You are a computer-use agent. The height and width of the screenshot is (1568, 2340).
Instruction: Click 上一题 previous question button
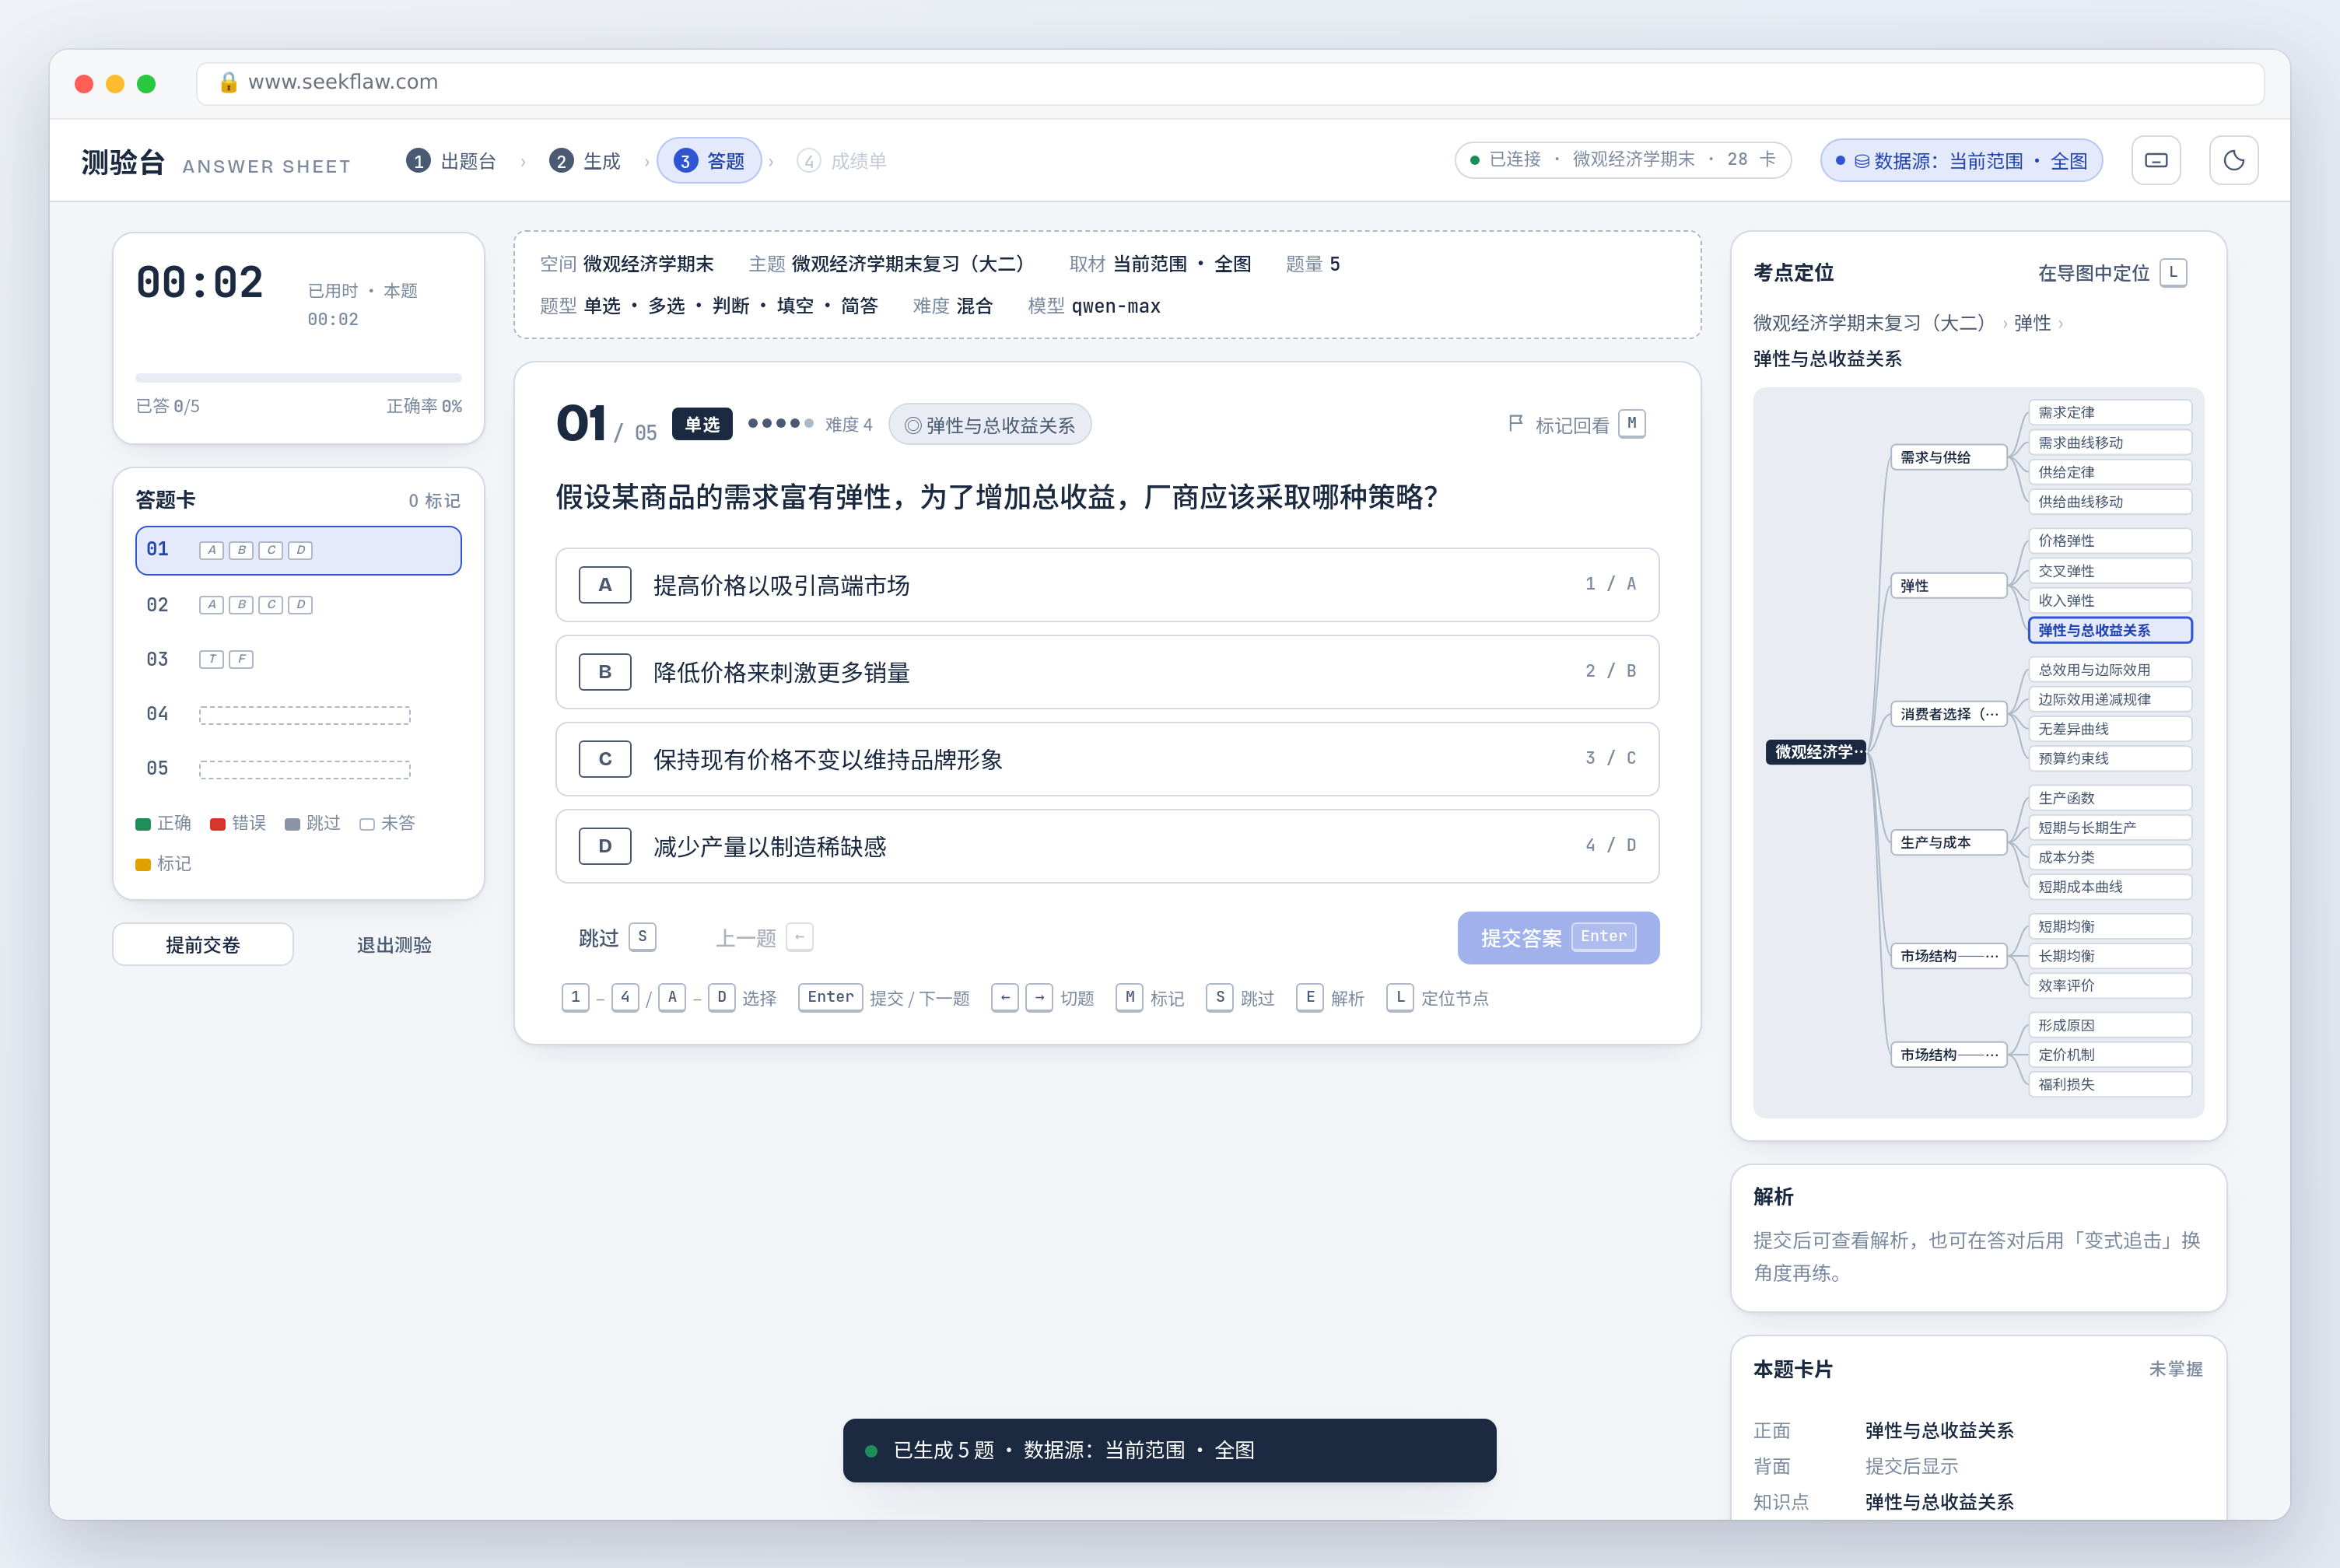tap(764, 937)
